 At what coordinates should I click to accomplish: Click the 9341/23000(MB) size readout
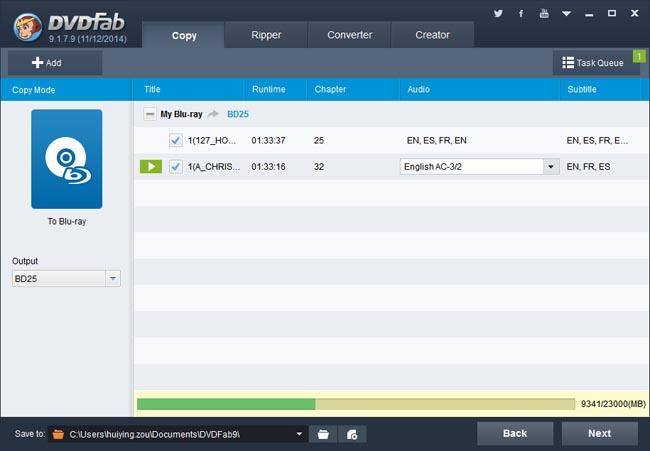[x=613, y=404]
